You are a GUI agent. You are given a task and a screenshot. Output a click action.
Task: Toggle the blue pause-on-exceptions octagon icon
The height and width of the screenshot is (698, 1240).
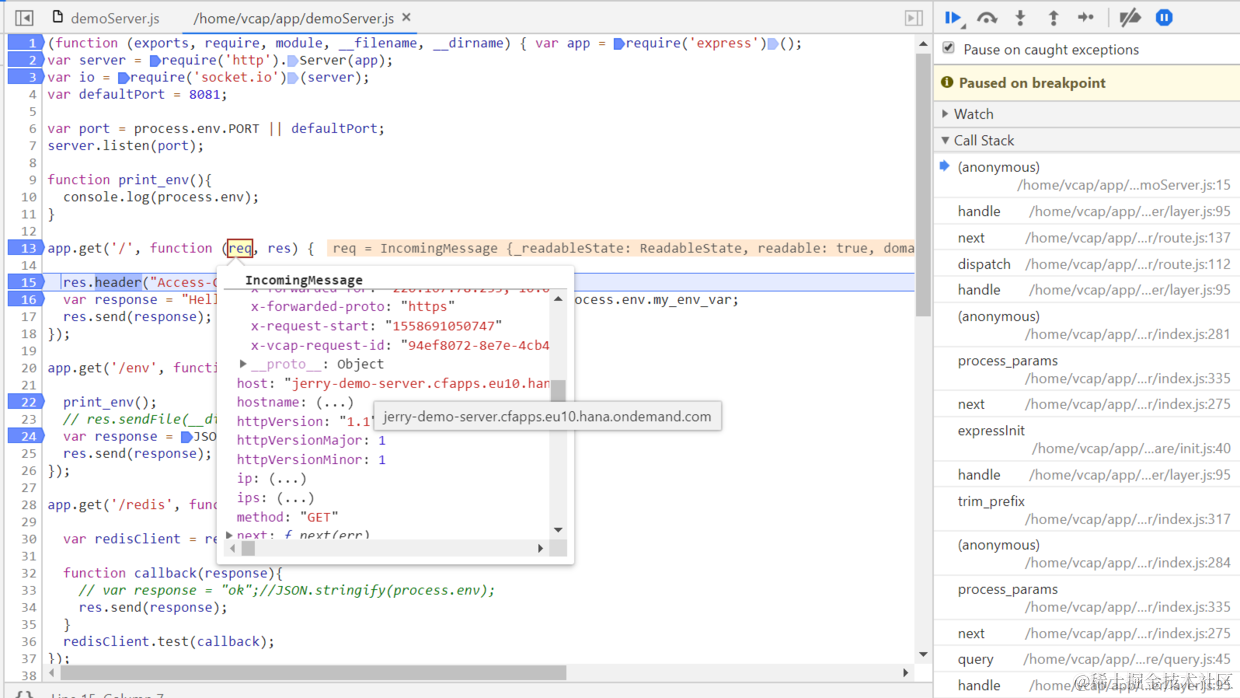[1164, 18]
